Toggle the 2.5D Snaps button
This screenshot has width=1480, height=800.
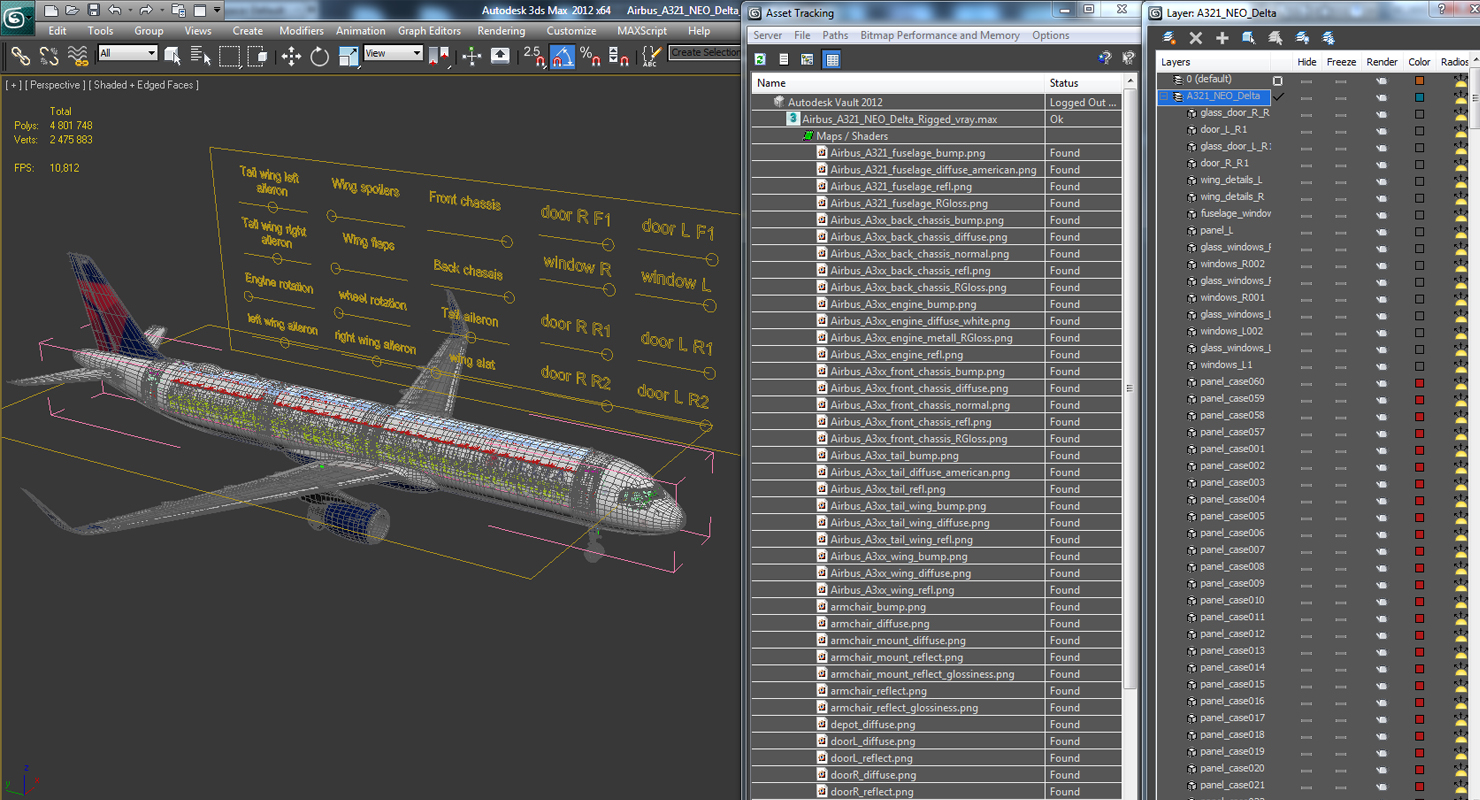pyautogui.click(x=534, y=56)
